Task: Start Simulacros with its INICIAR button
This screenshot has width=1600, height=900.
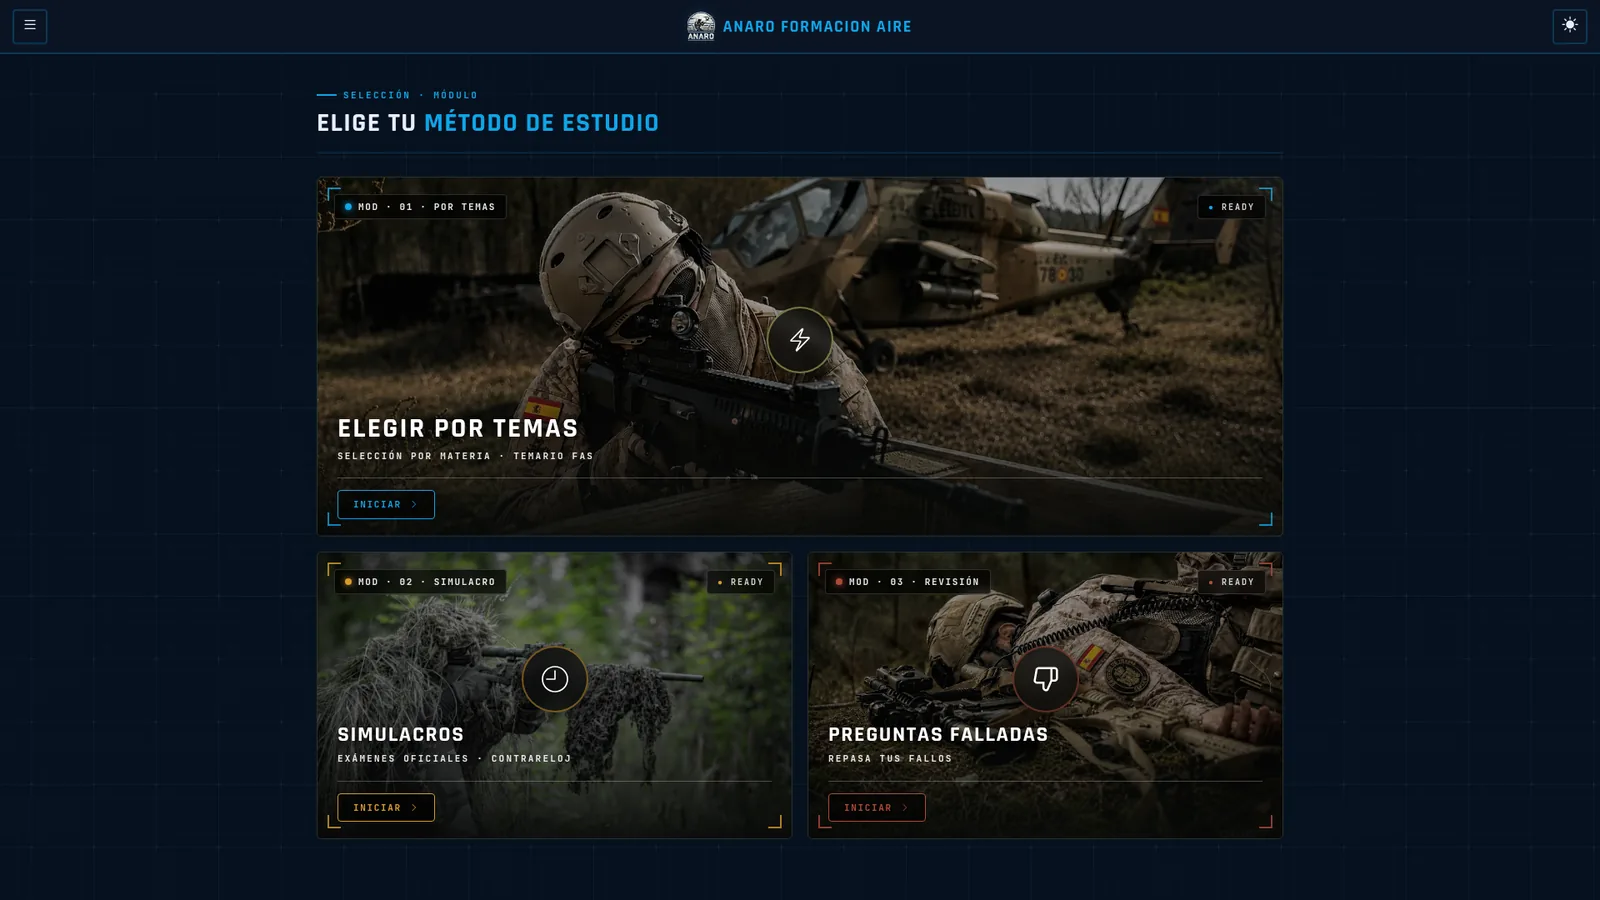Action: point(386,808)
